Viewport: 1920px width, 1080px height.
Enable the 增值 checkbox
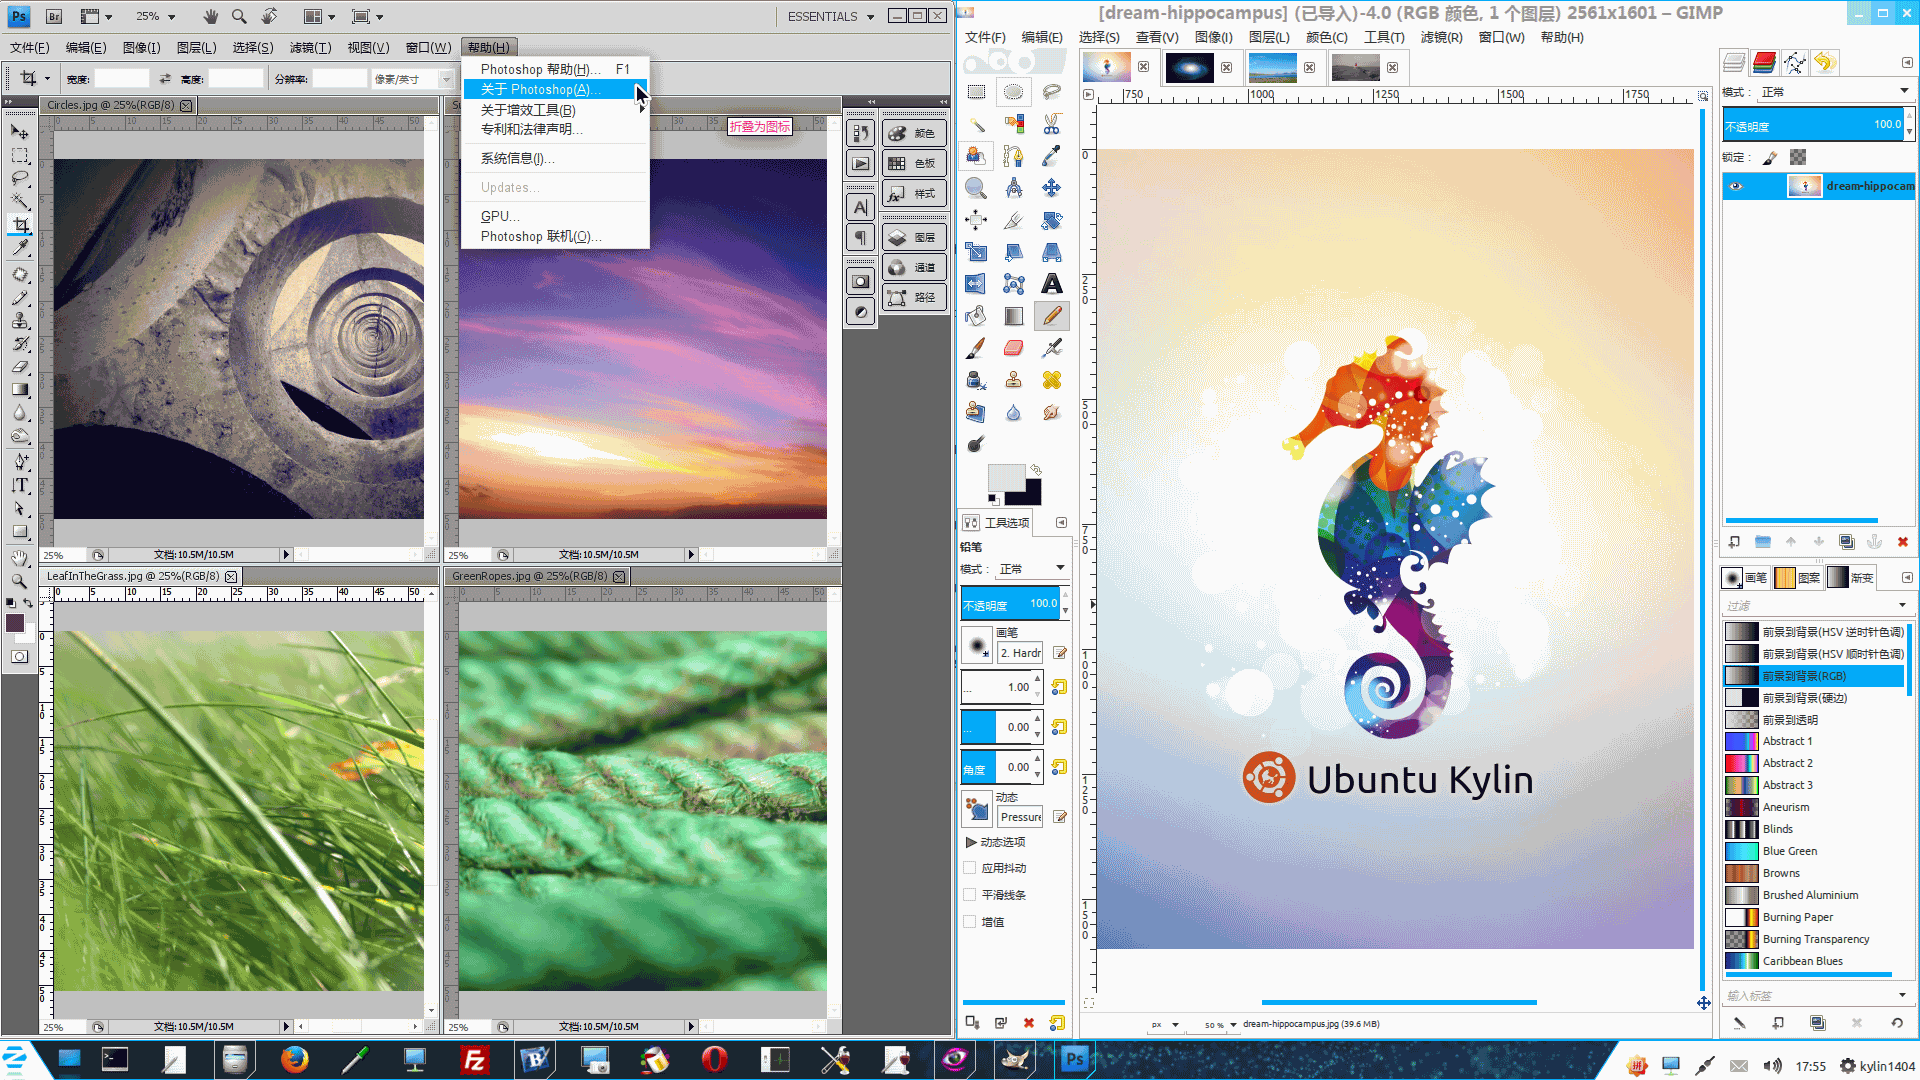[x=969, y=922]
